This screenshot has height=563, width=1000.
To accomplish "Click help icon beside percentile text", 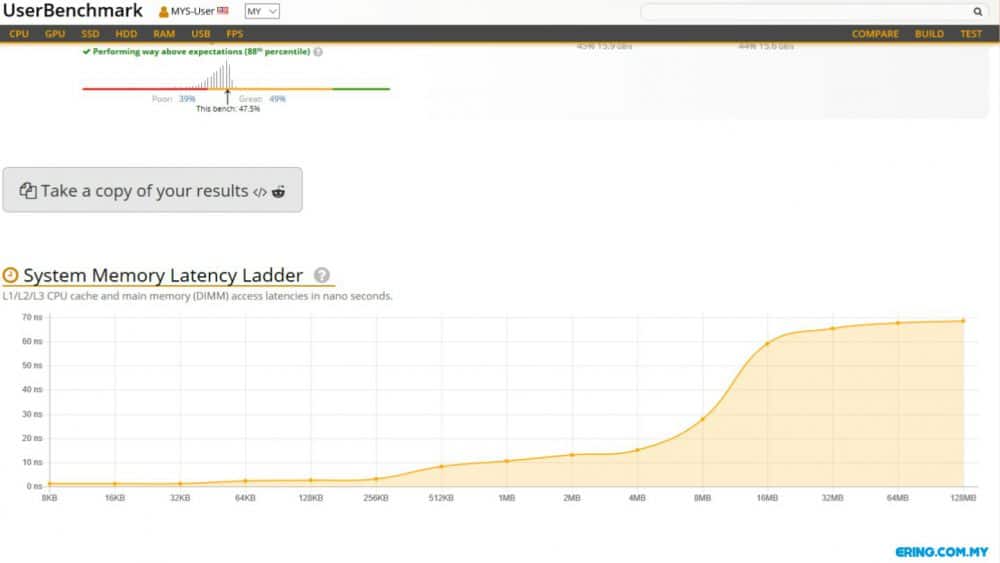I will click(318, 52).
